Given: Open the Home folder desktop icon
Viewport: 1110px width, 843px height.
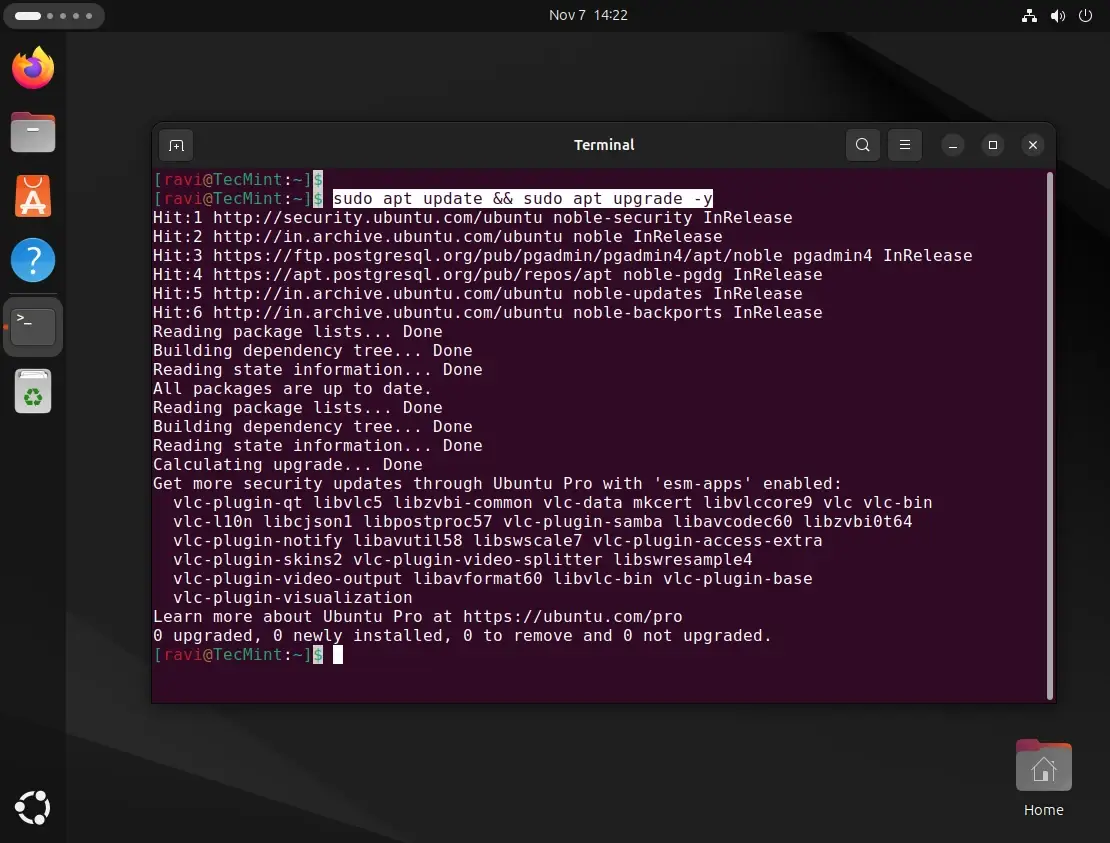Looking at the screenshot, I should tap(1043, 768).
